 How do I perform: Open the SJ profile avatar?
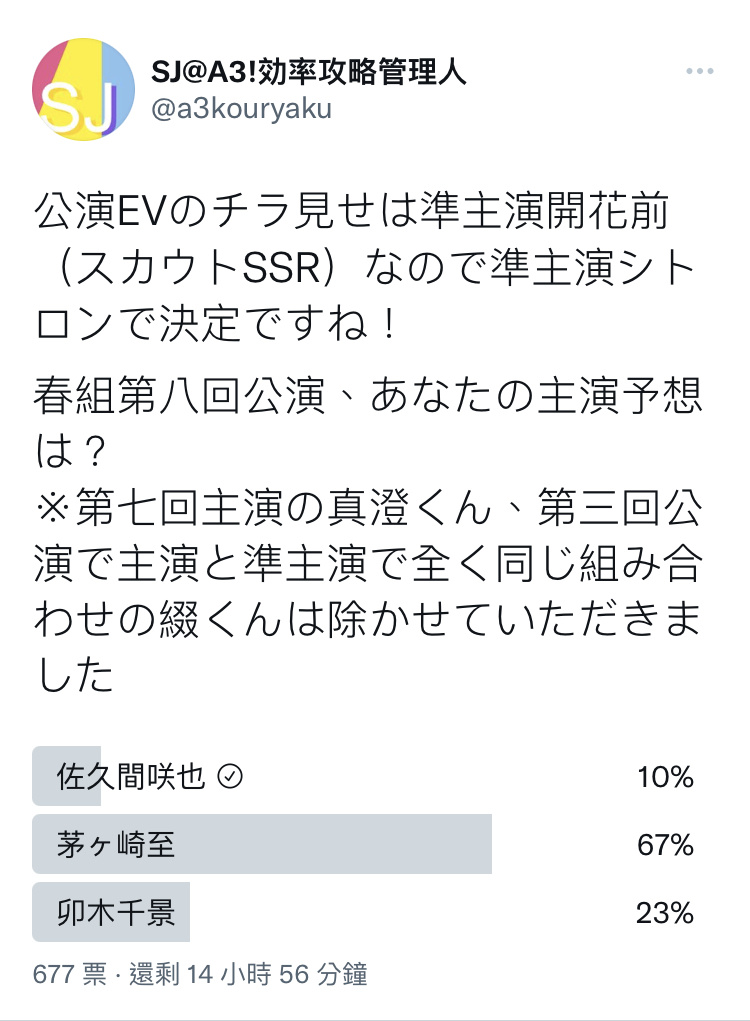(83, 89)
